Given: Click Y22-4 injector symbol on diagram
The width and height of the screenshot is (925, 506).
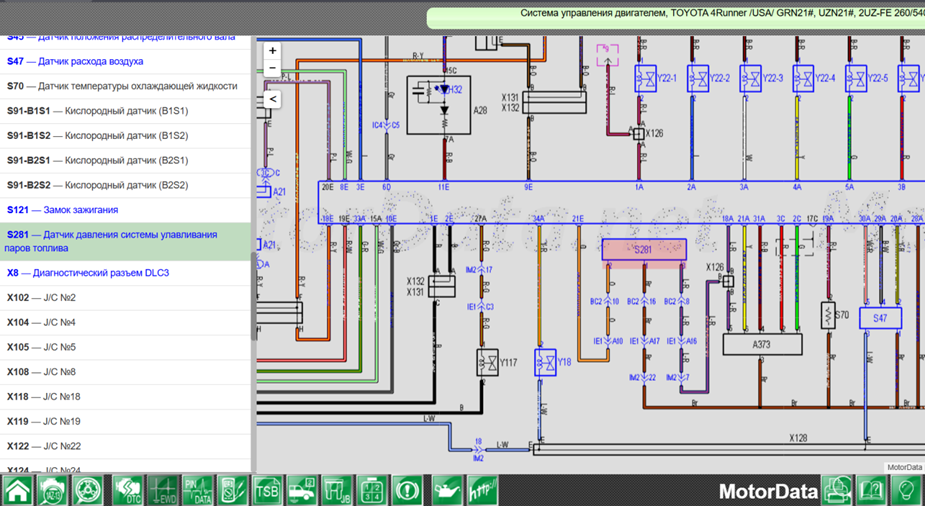Looking at the screenshot, I should point(803,78).
